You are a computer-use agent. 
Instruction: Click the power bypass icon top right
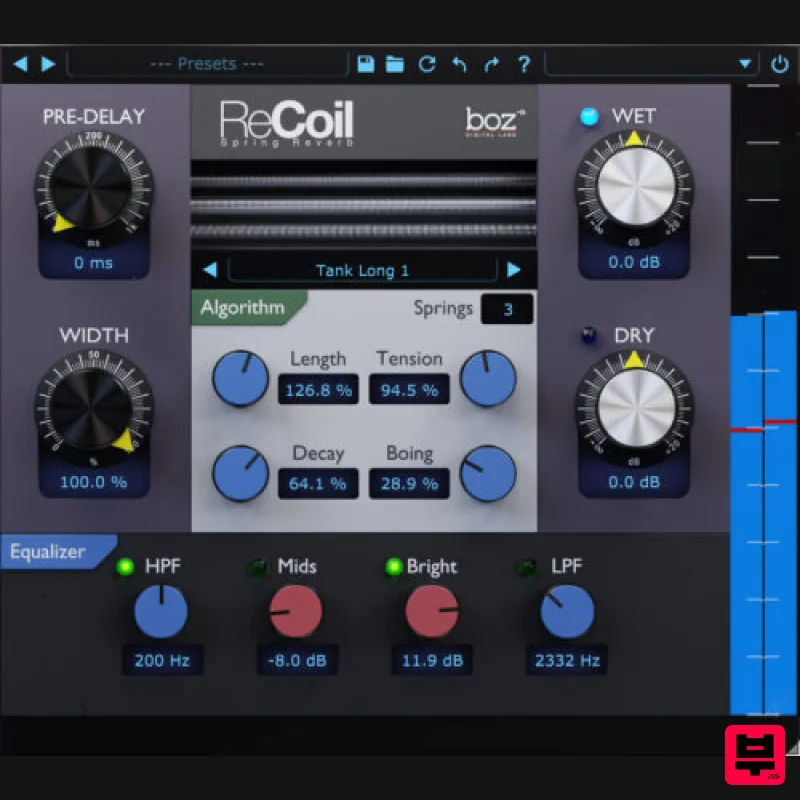coord(779,62)
